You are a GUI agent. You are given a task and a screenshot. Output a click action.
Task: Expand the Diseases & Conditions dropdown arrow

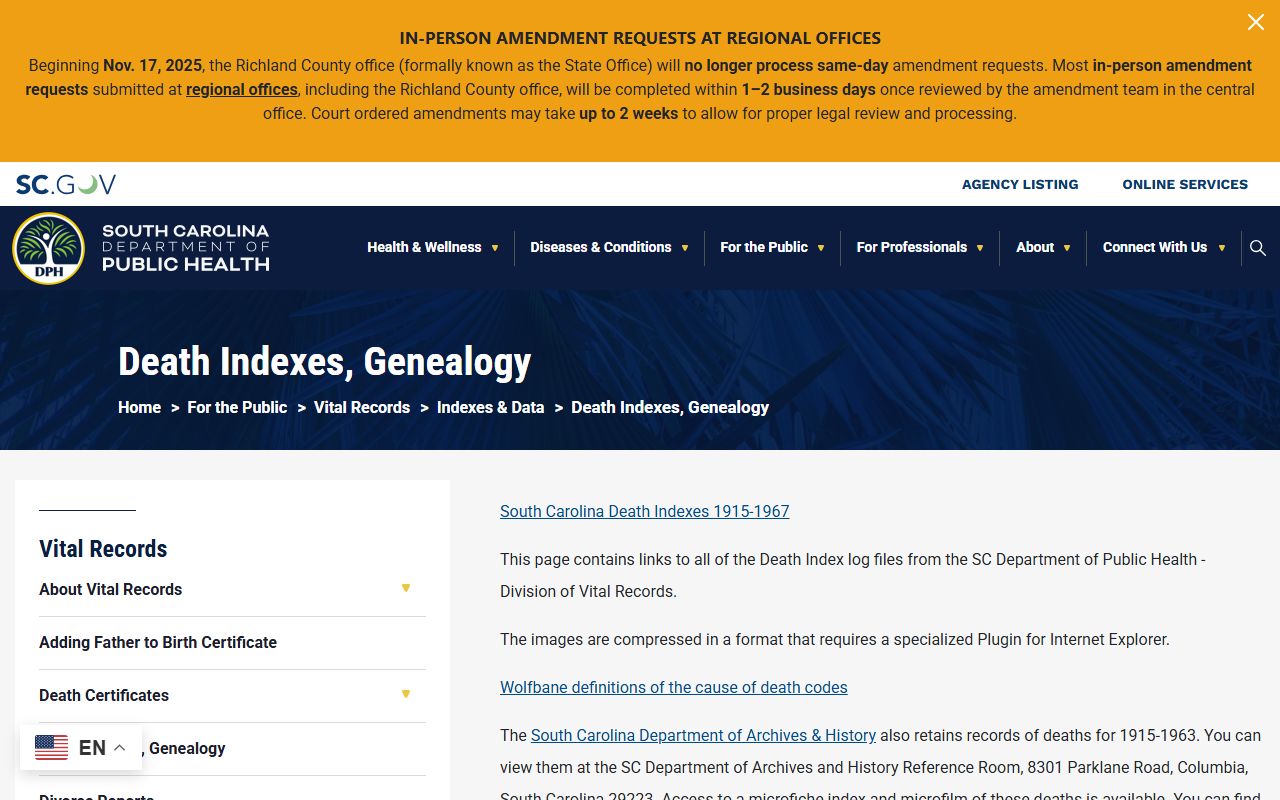pos(685,248)
